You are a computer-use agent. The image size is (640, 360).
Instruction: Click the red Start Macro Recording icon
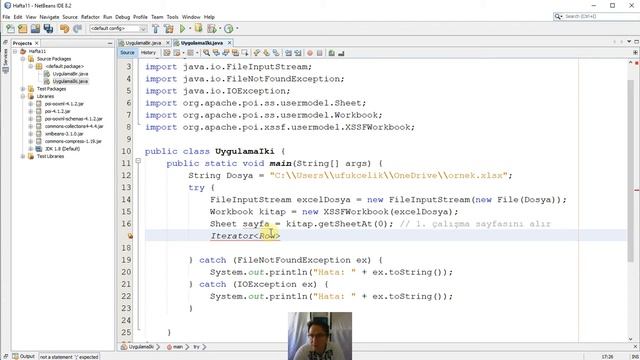pos(310,53)
